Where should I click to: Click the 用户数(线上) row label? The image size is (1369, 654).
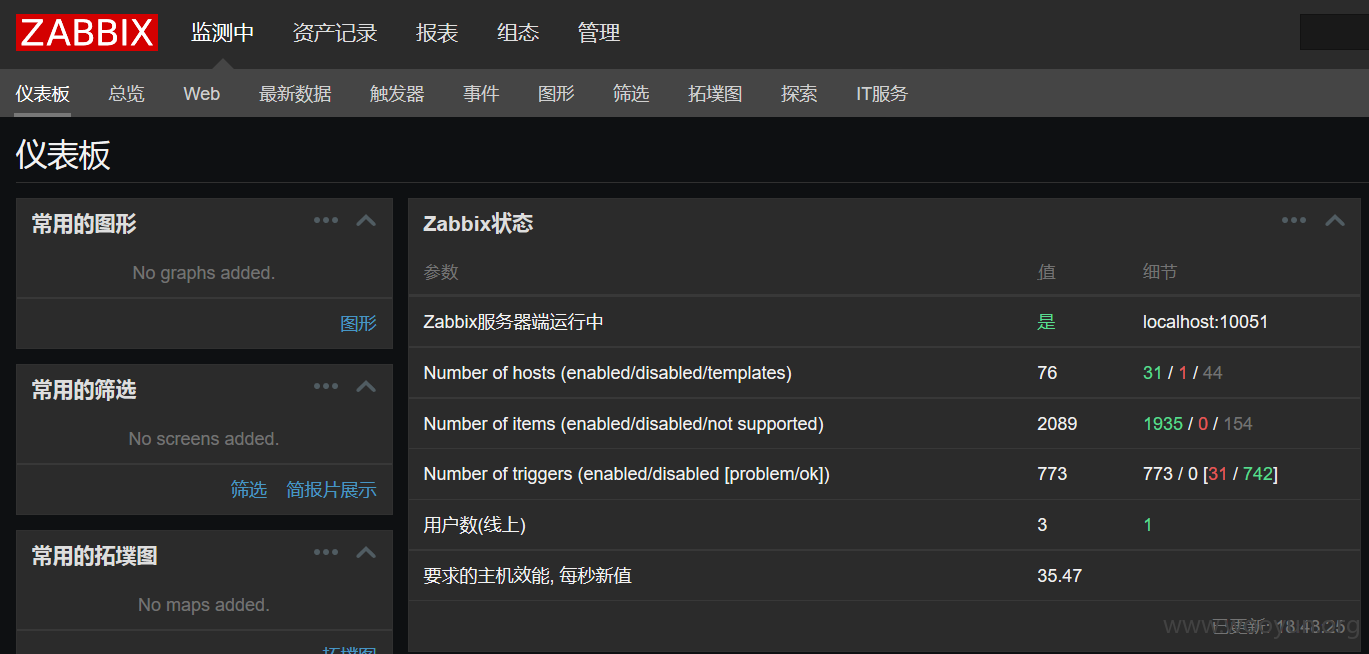point(474,525)
